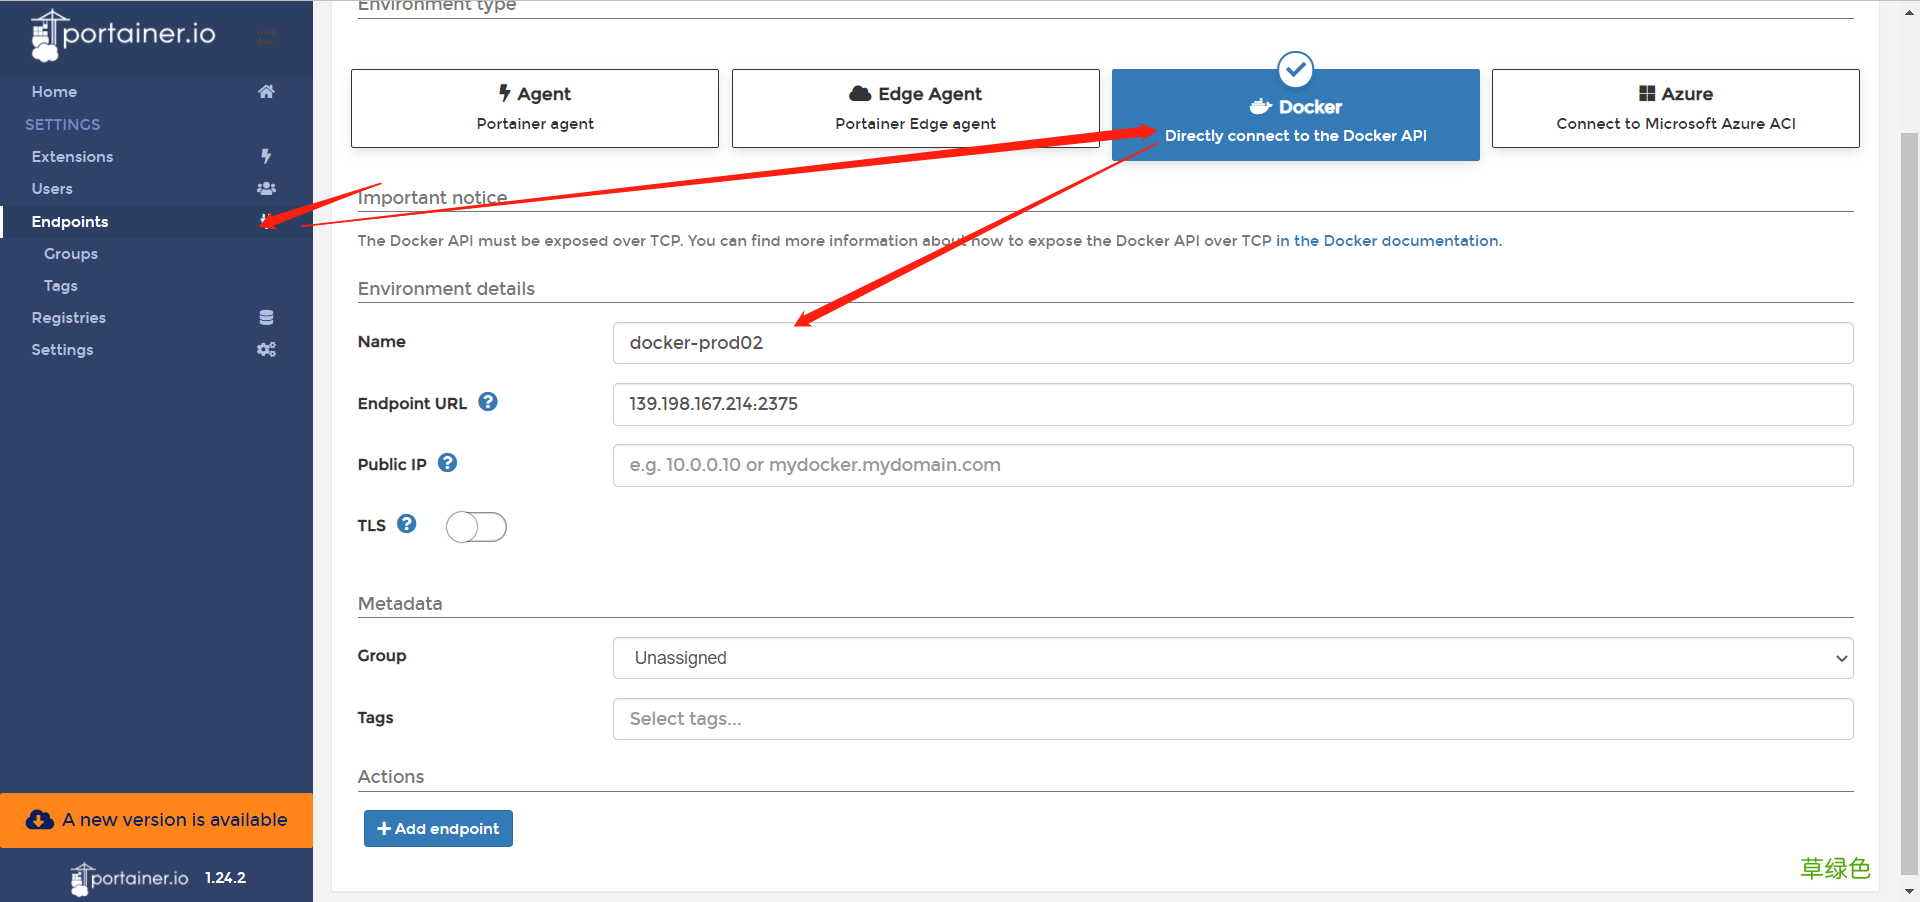Click the Settings cogs icon
Image resolution: width=1920 pixels, height=902 pixels.
266,349
